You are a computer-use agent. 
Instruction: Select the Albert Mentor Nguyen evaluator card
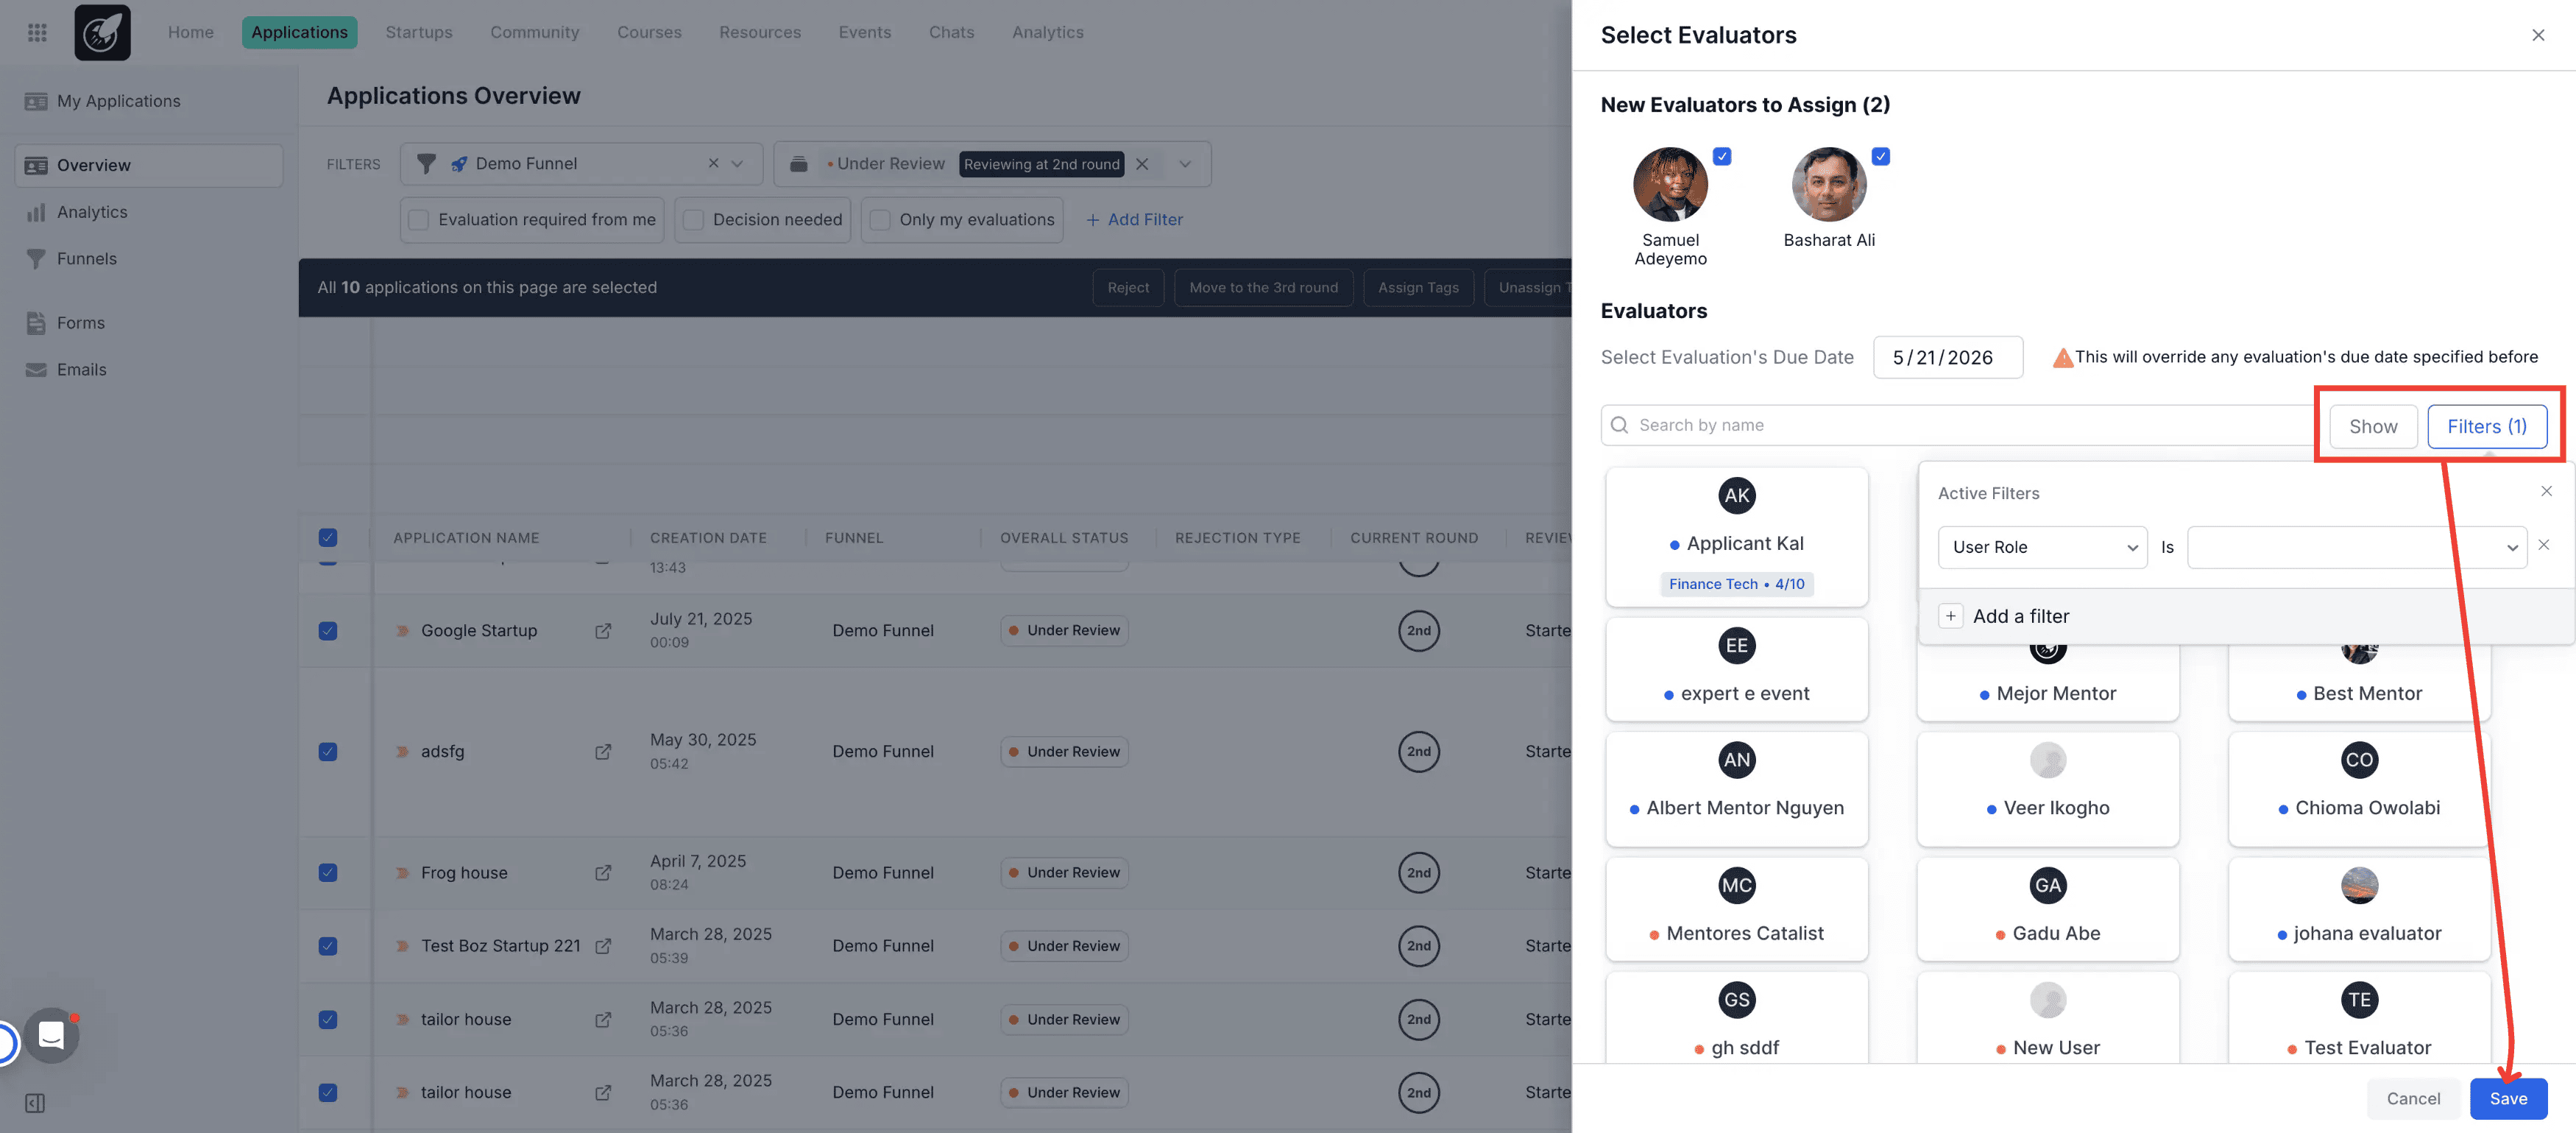coord(1736,789)
